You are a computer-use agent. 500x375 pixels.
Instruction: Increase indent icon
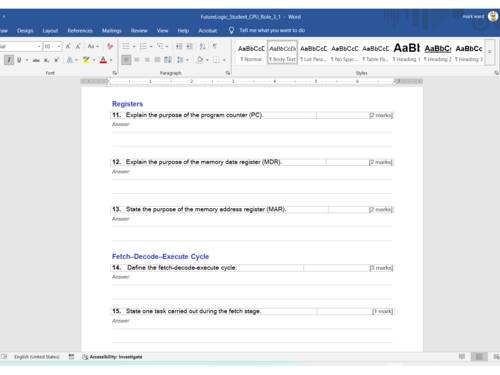pyautogui.click(x=189, y=46)
